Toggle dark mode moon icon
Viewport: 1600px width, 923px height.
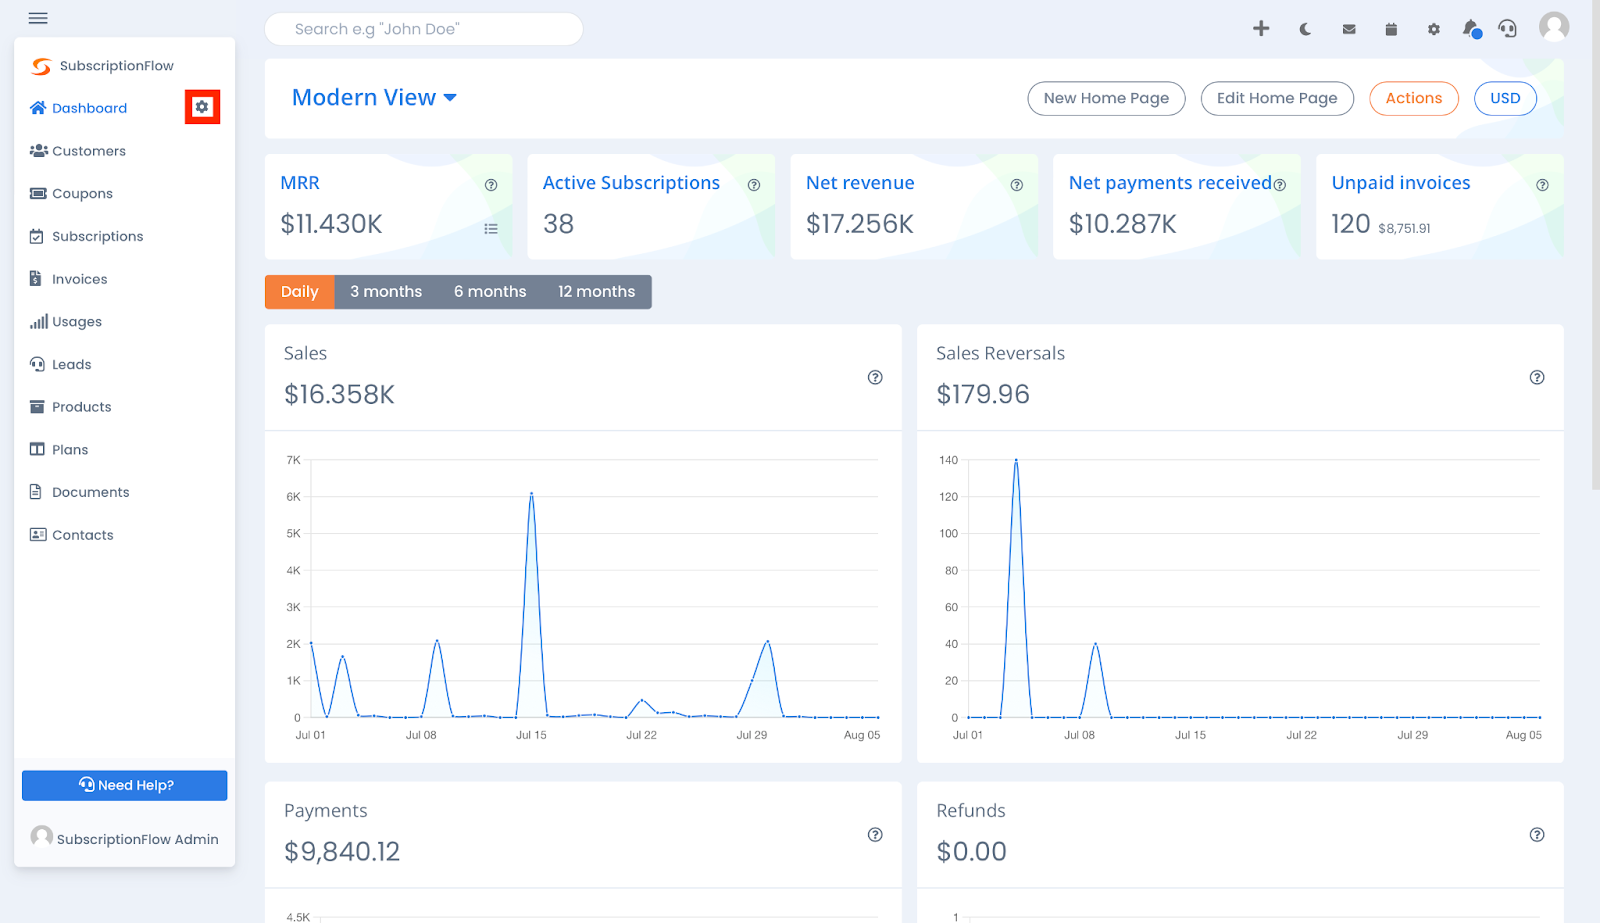[1305, 29]
